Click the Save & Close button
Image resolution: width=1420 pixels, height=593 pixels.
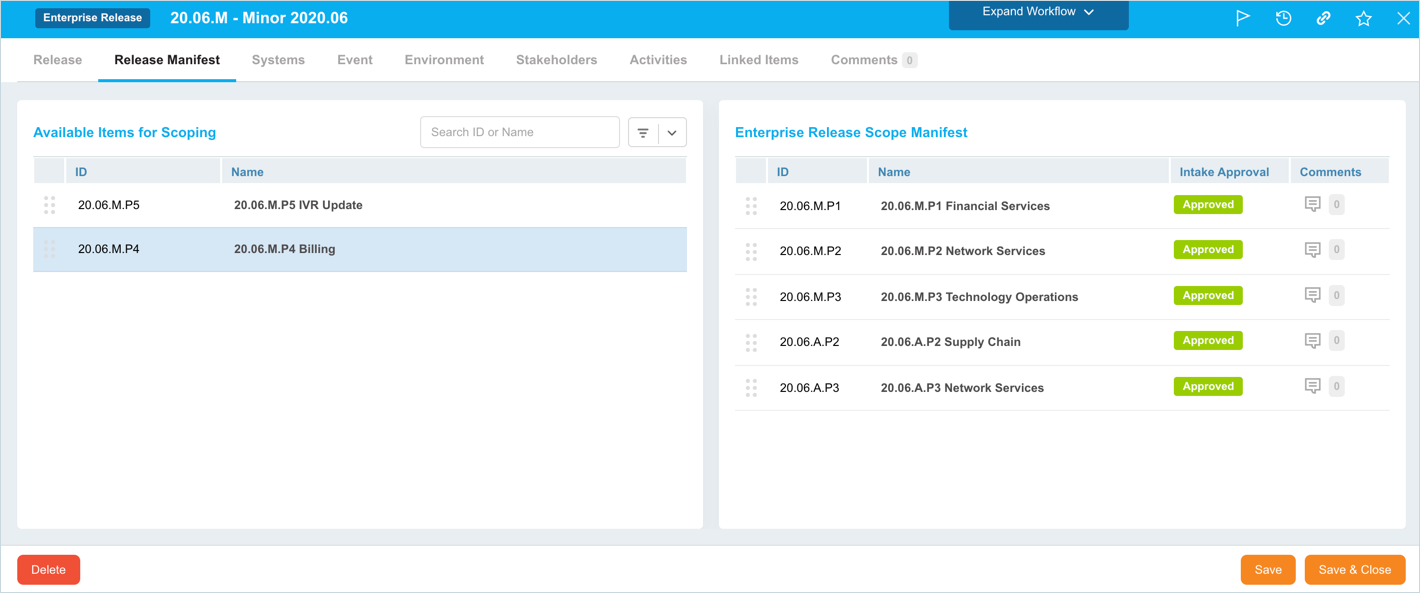pyautogui.click(x=1354, y=570)
